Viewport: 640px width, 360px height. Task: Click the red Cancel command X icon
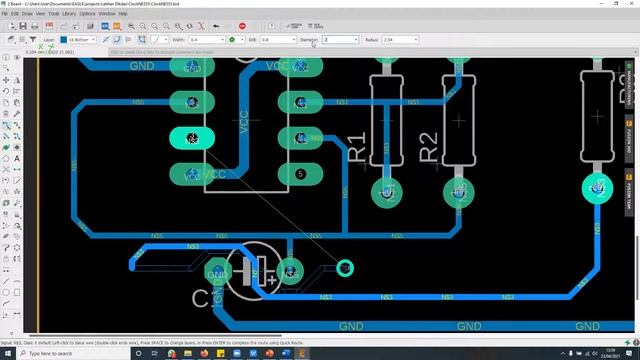coord(201,26)
